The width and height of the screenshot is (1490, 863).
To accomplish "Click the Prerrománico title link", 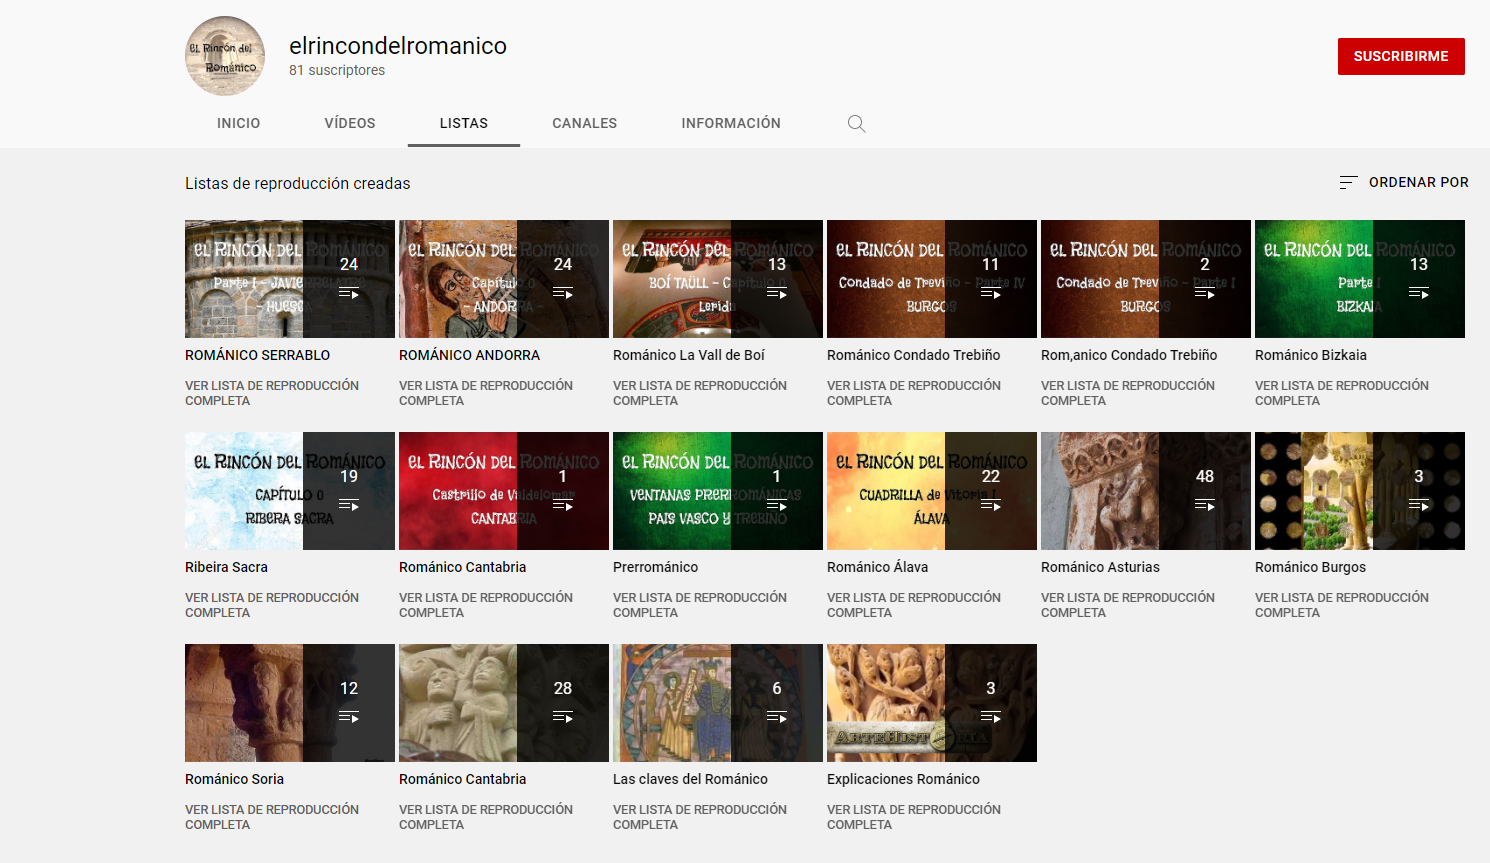I will pos(655,567).
